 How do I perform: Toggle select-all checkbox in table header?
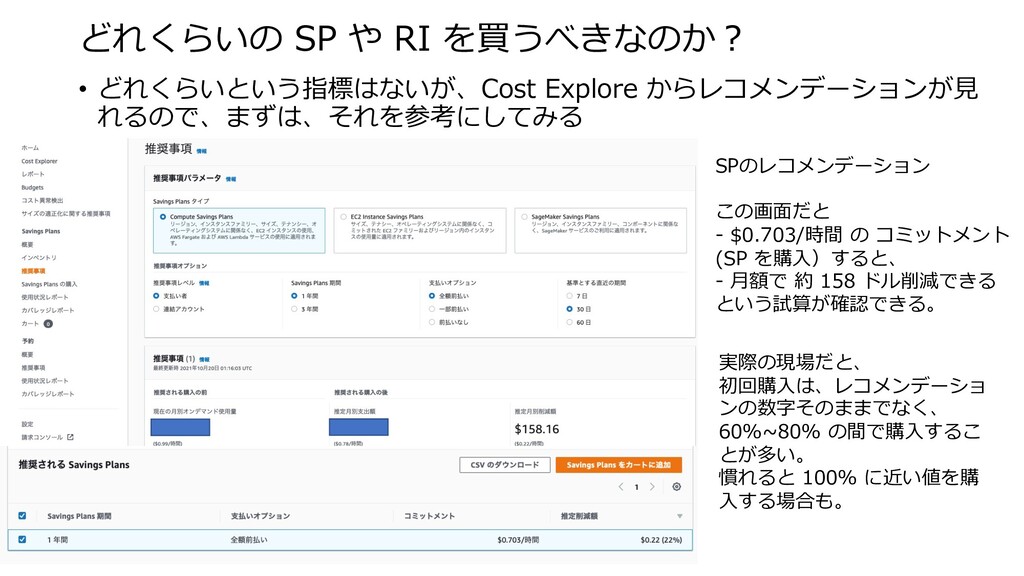(x=22, y=515)
